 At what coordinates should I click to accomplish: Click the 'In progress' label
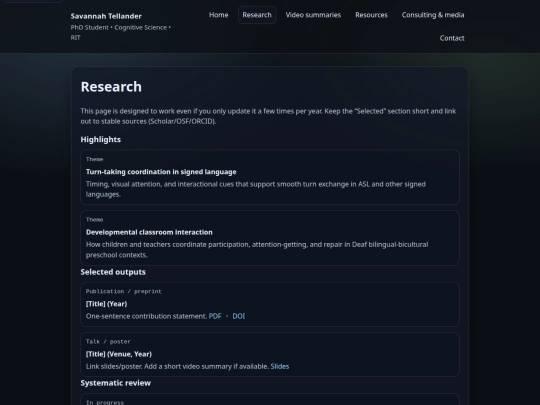coord(105,402)
